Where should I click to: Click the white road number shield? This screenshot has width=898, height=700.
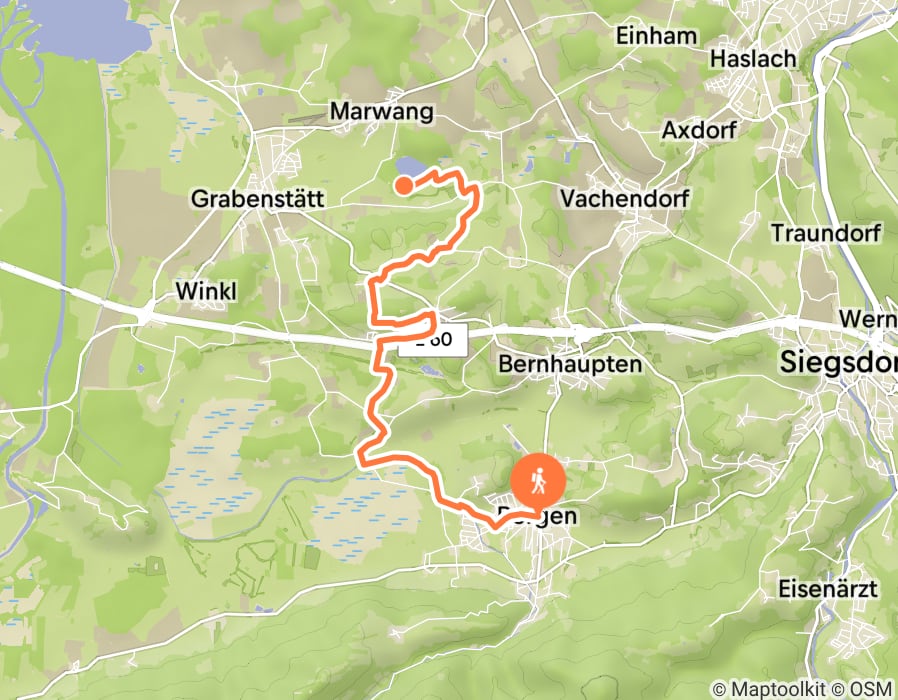[434, 340]
